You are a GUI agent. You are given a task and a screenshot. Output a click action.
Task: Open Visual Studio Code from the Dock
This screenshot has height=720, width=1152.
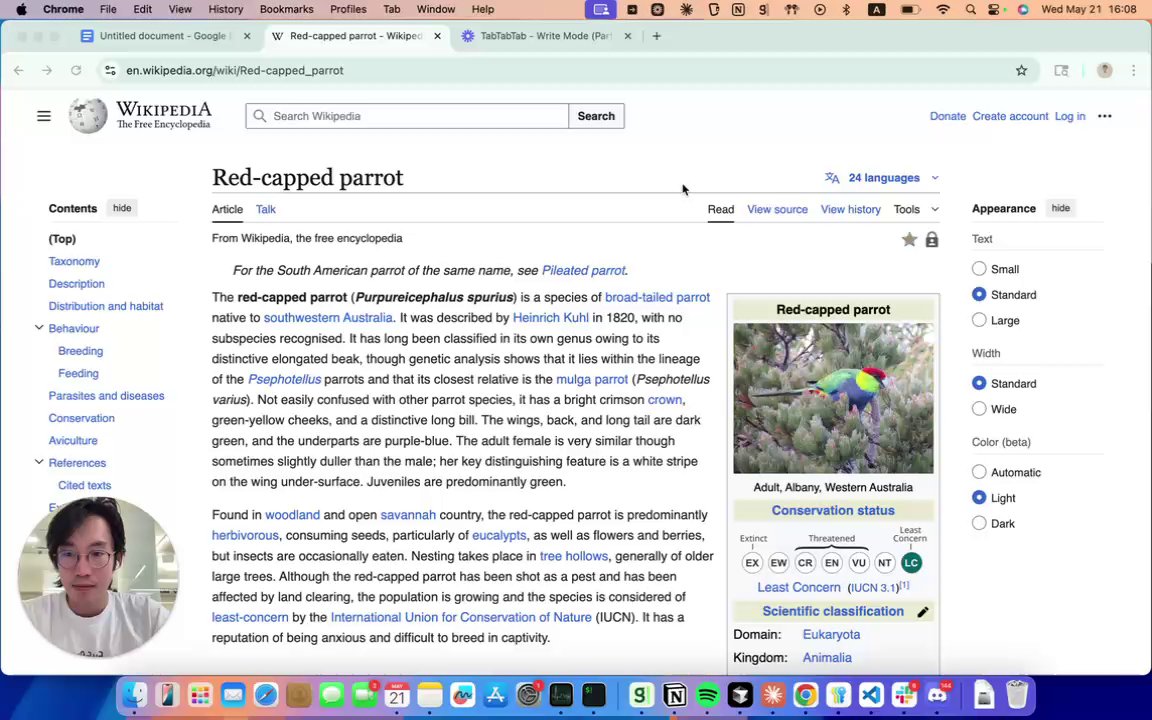pos(871,694)
